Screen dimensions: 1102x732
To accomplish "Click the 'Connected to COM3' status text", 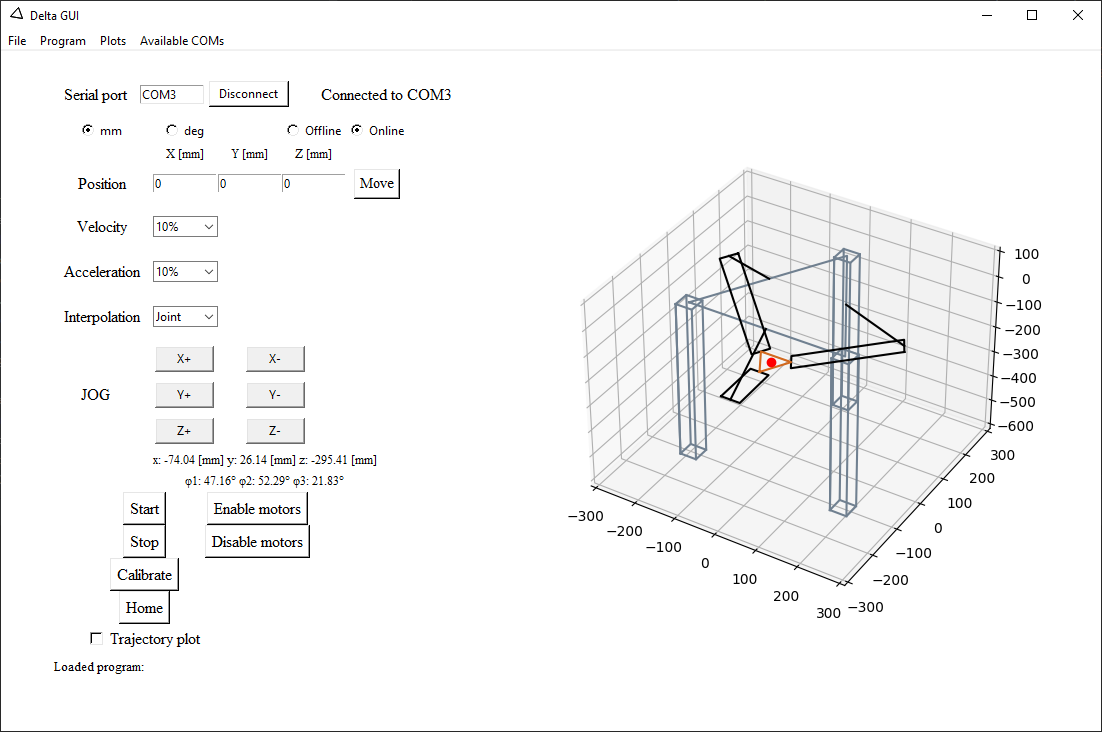I will point(386,95).
